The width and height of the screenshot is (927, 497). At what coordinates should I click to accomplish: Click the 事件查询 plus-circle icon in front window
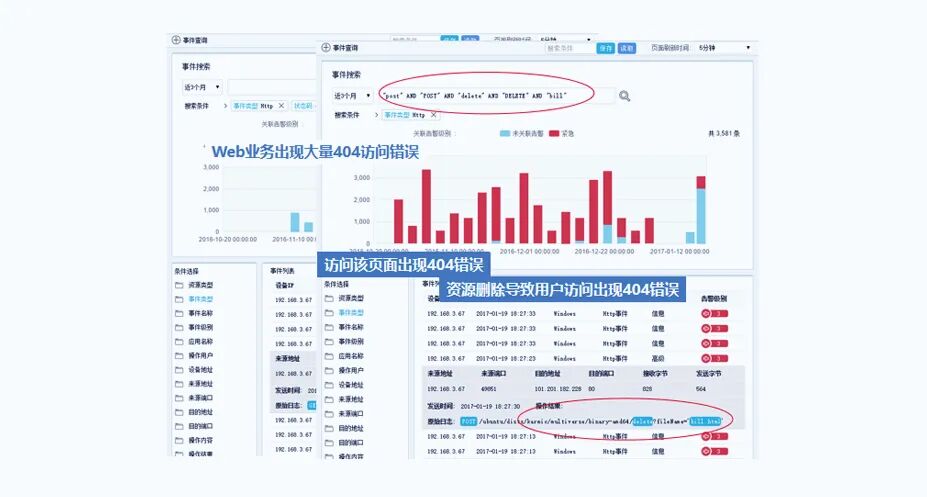click(326, 47)
